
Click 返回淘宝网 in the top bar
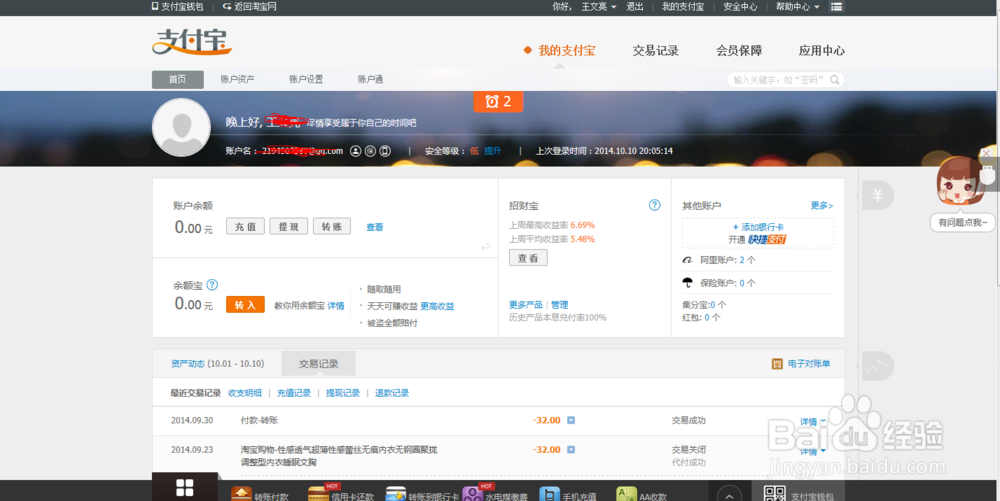(249, 6)
